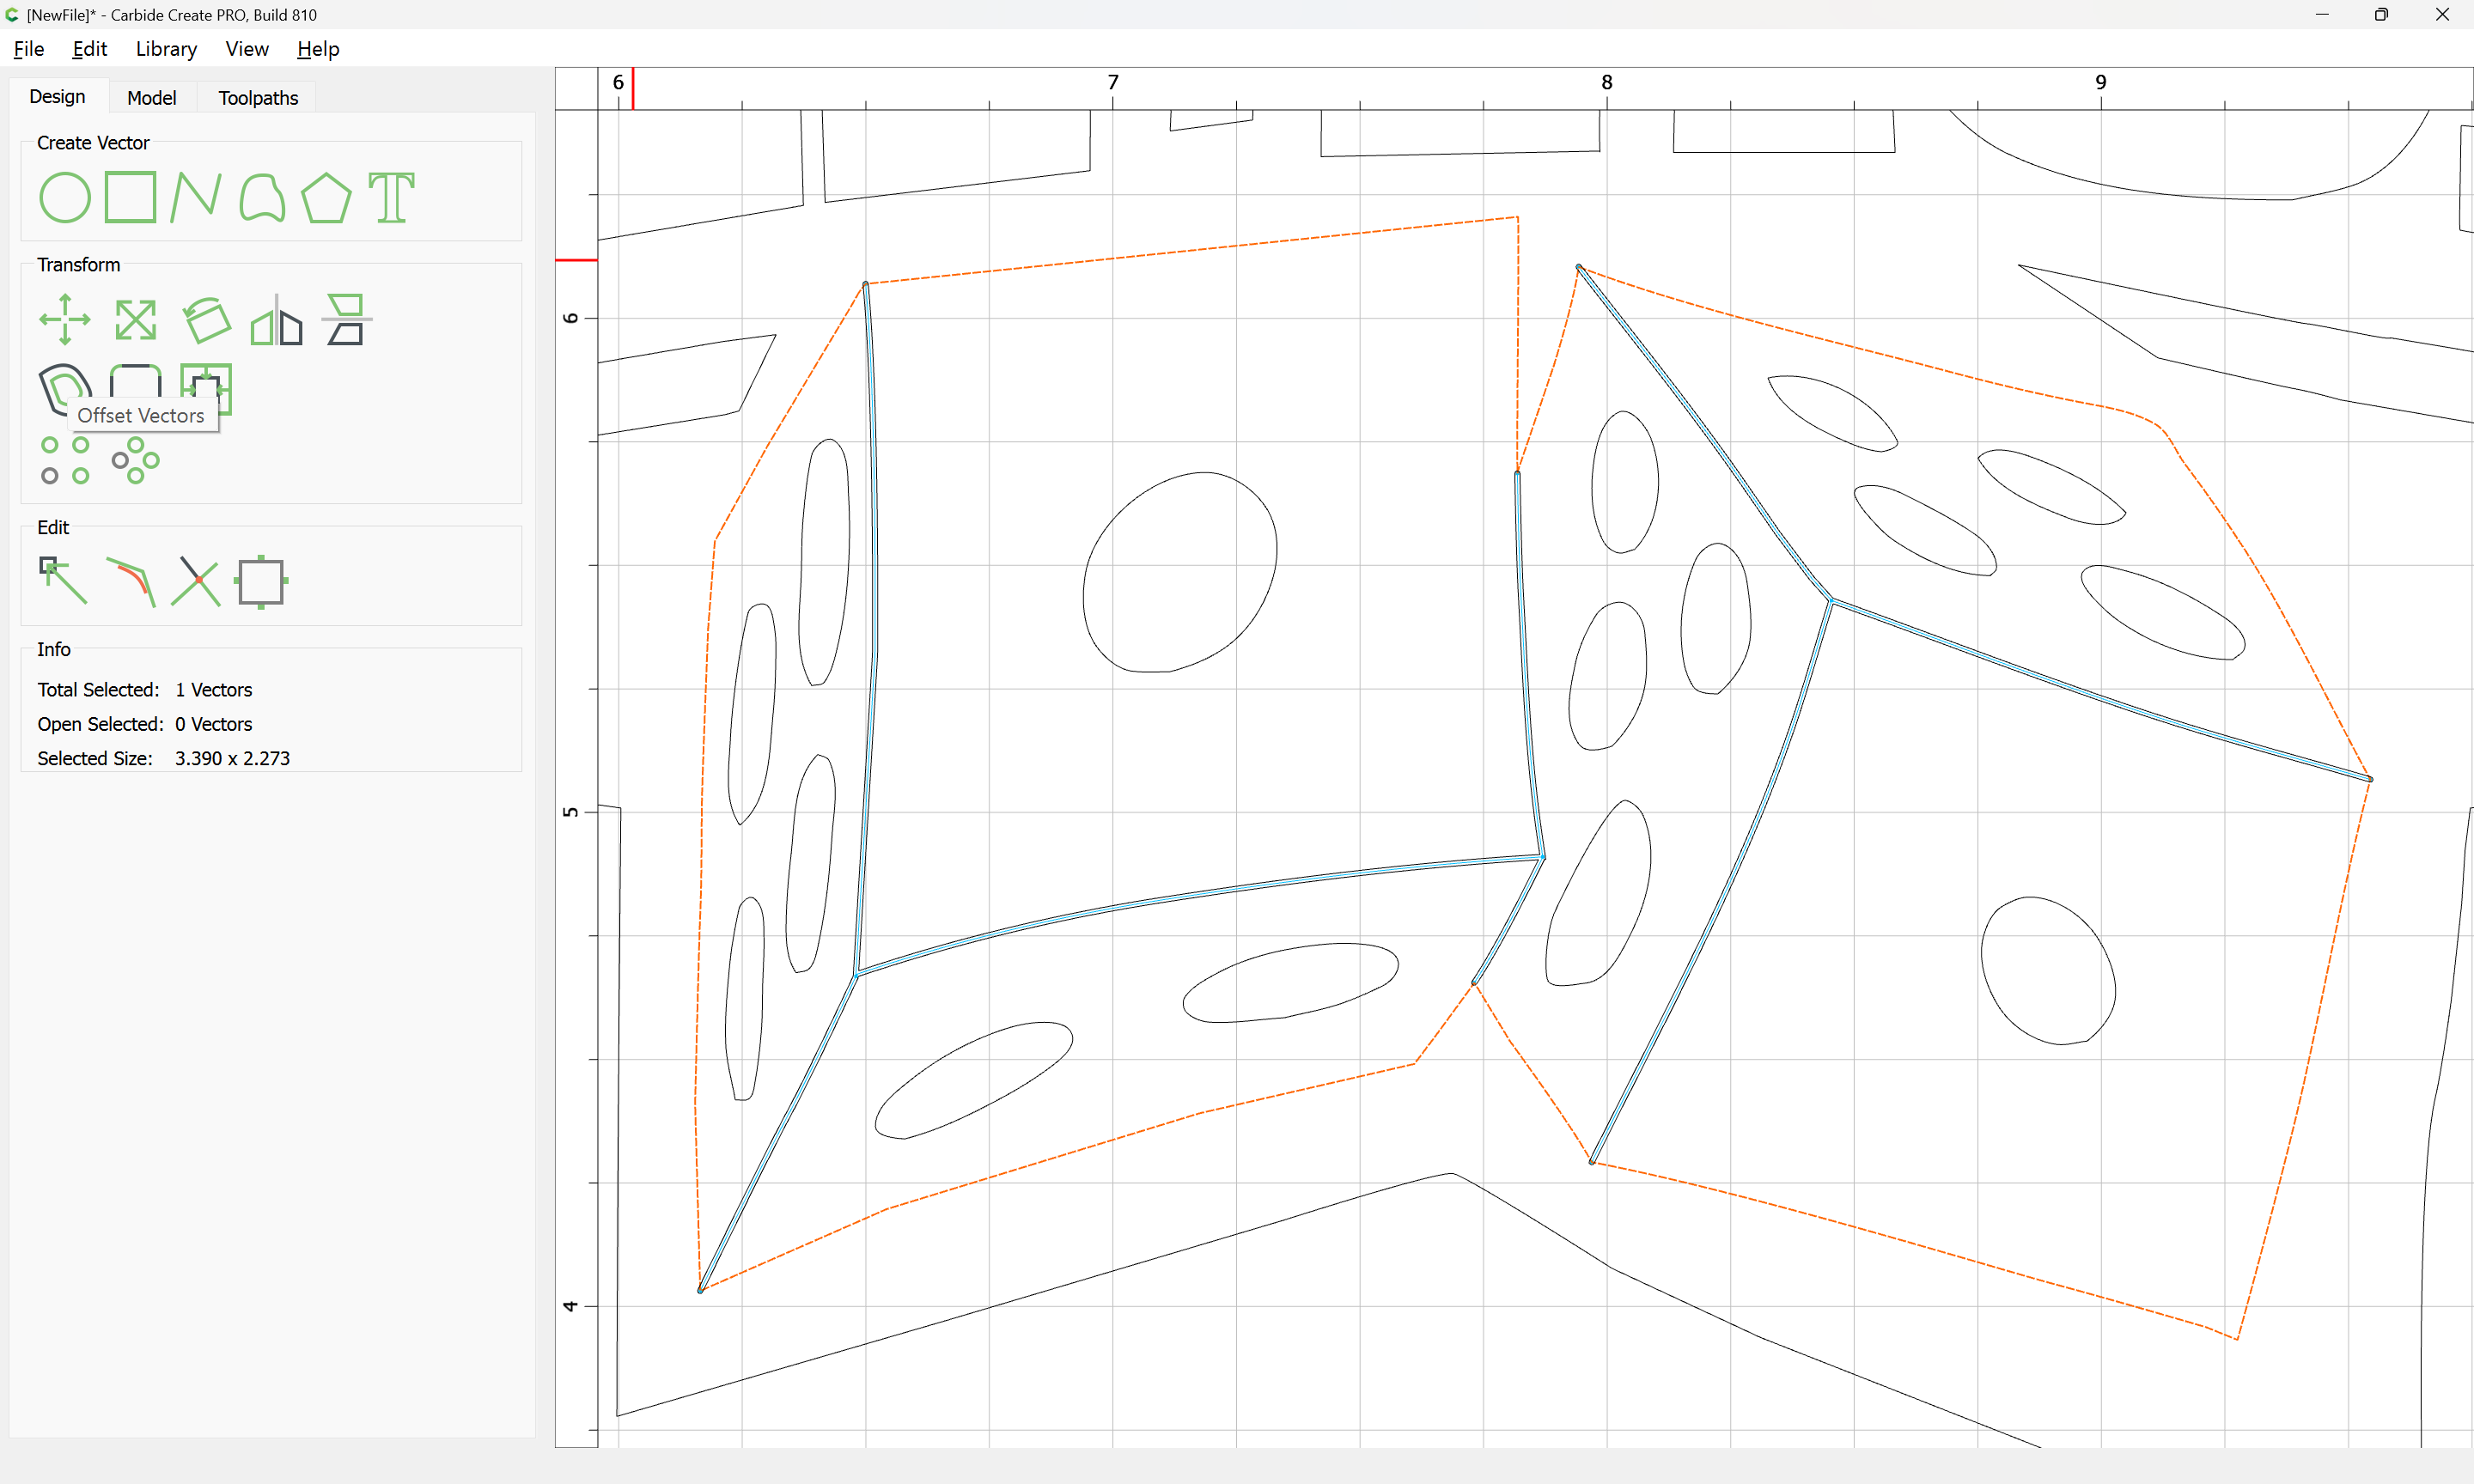Select the Trim Vectors tool

click(x=196, y=581)
